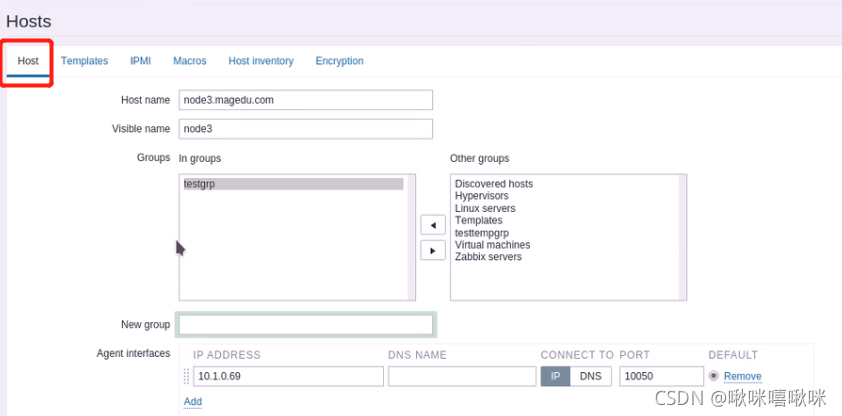Click the Other groups list scrollbar
This screenshot has width=842, height=416.
pos(683,237)
